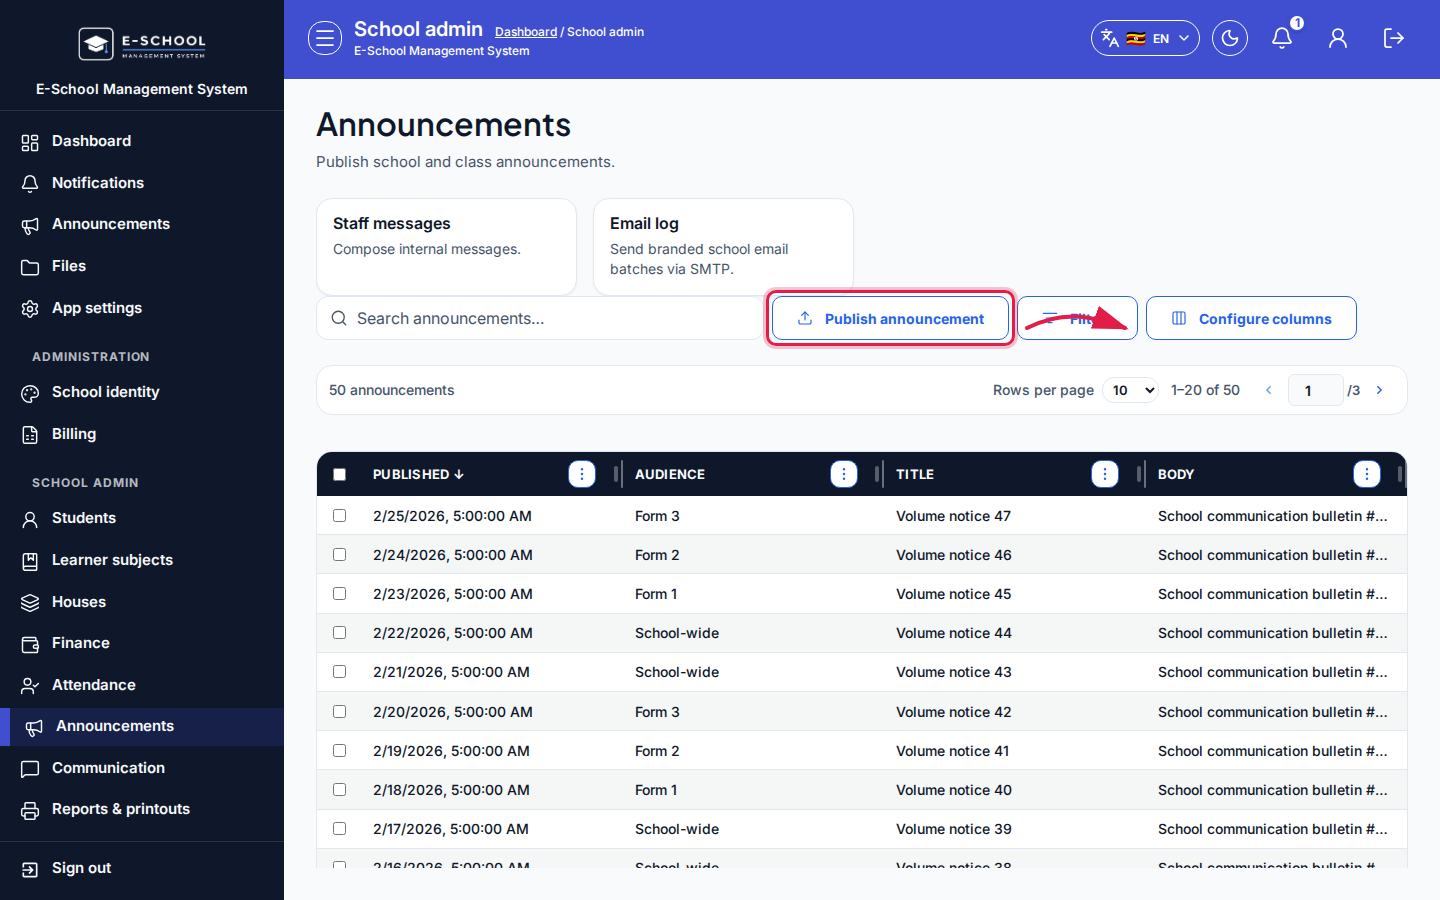Screen dimensions: 1440x900
Task: Click in the Search announcements field
Action: 539,318
